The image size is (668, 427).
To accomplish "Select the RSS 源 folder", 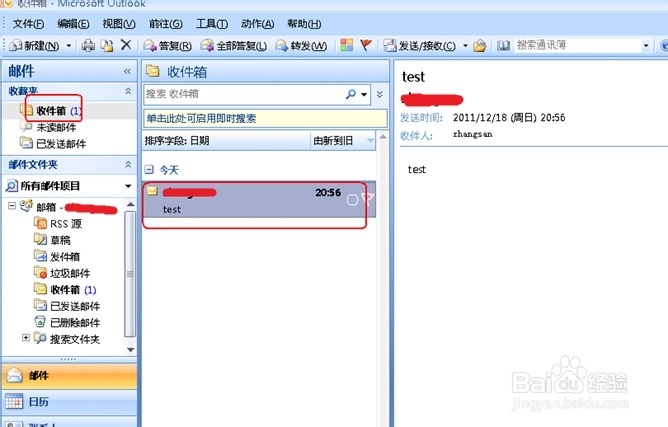I will (58, 223).
